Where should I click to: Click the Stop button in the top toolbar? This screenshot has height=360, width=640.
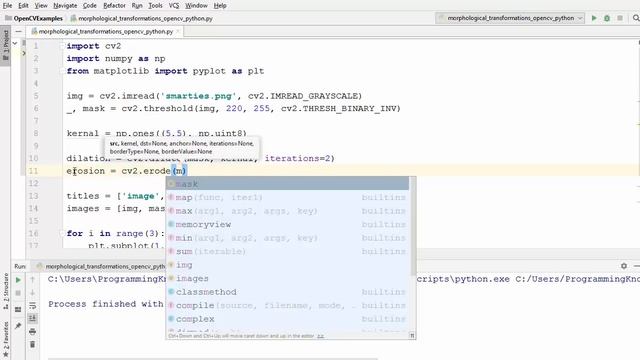click(620, 18)
